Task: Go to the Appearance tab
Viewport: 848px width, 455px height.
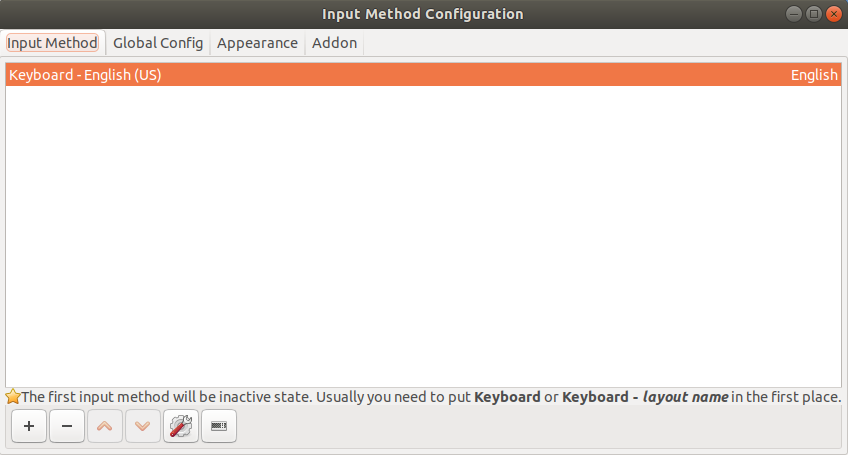Action: 257,43
